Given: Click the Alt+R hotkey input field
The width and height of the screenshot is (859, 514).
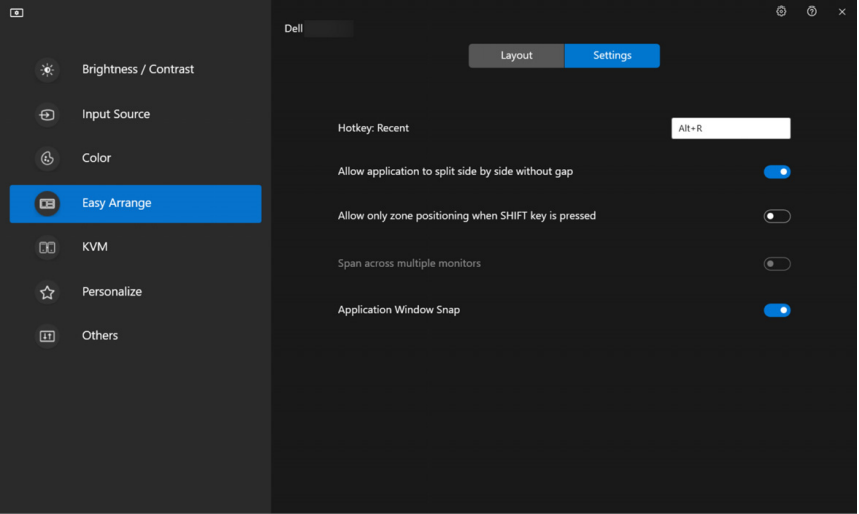Looking at the screenshot, I should click(x=730, y=128).
